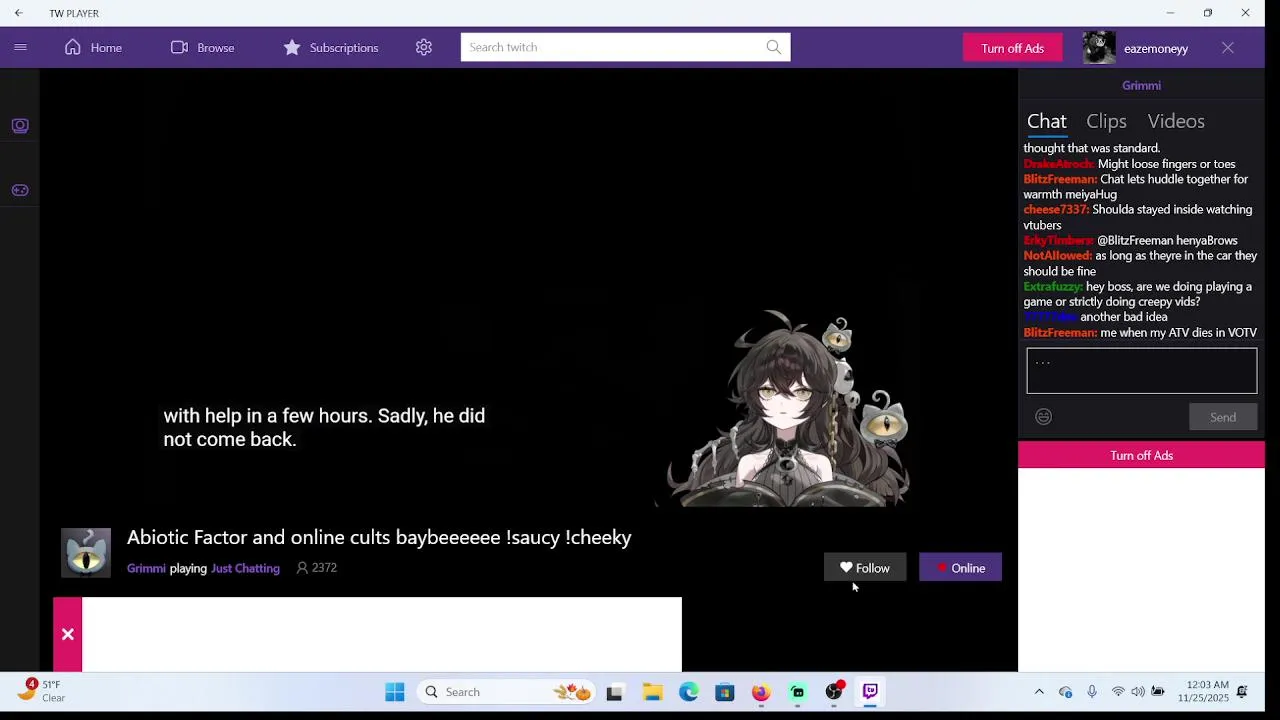Screen dimensions: 1280x720
Task: Click the Extrafuzzy username in chat
Action: pos(1053,287)
